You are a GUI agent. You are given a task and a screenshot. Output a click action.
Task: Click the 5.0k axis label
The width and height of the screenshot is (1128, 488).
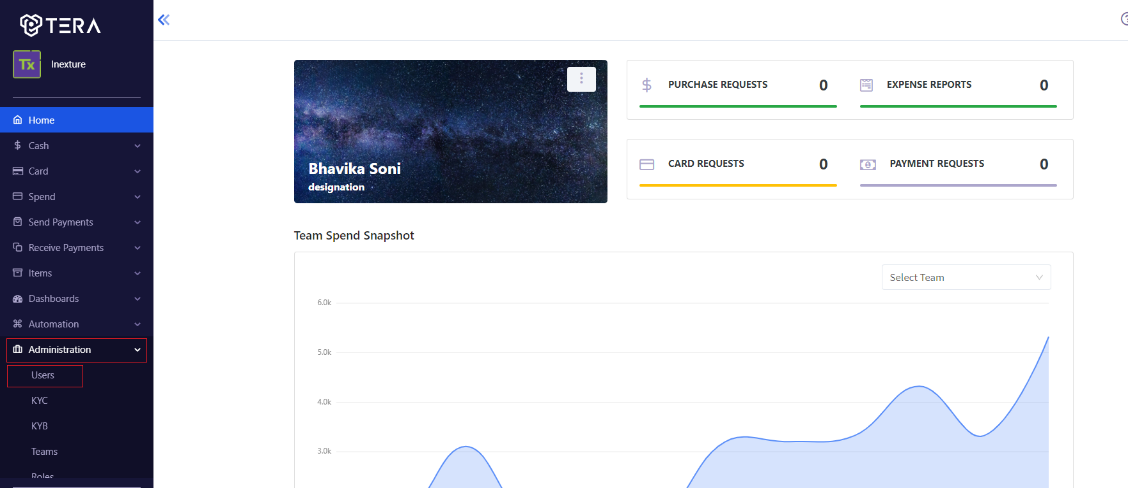tap(324, 352)
